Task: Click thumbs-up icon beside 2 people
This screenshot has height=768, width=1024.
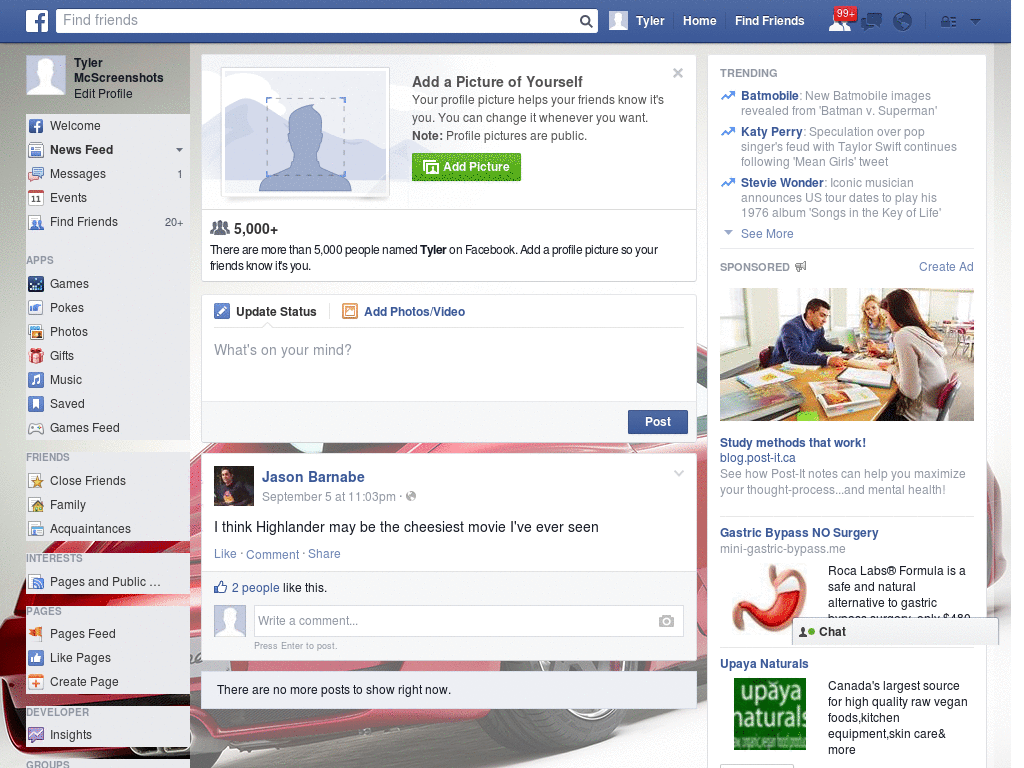Action: tap(221, 587)
